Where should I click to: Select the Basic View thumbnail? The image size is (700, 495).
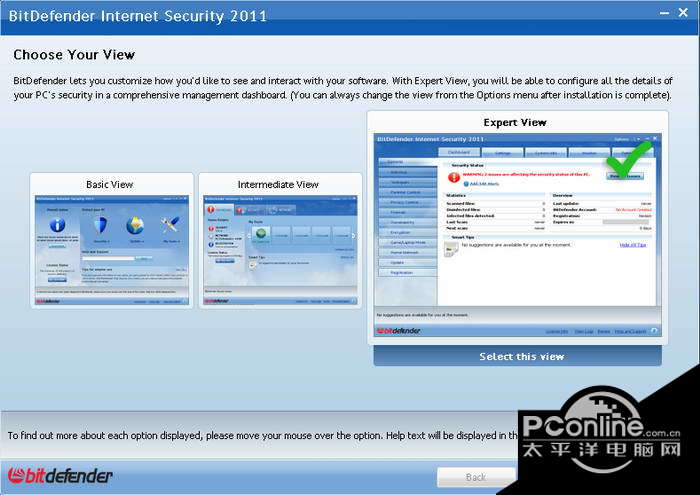[x=112, y=250]
